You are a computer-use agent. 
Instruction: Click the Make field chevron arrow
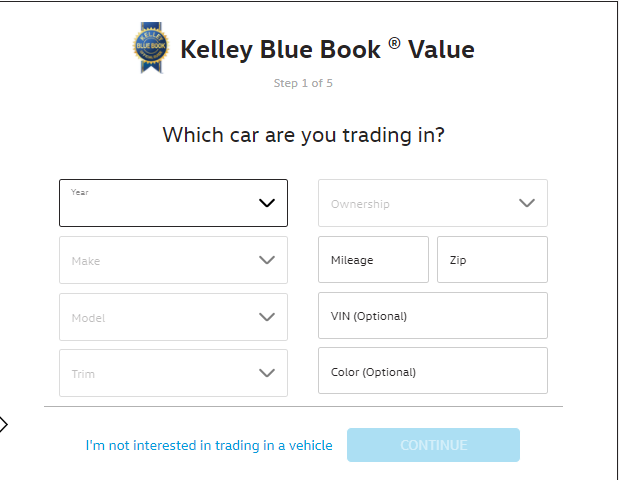click(x=267, y=260)
